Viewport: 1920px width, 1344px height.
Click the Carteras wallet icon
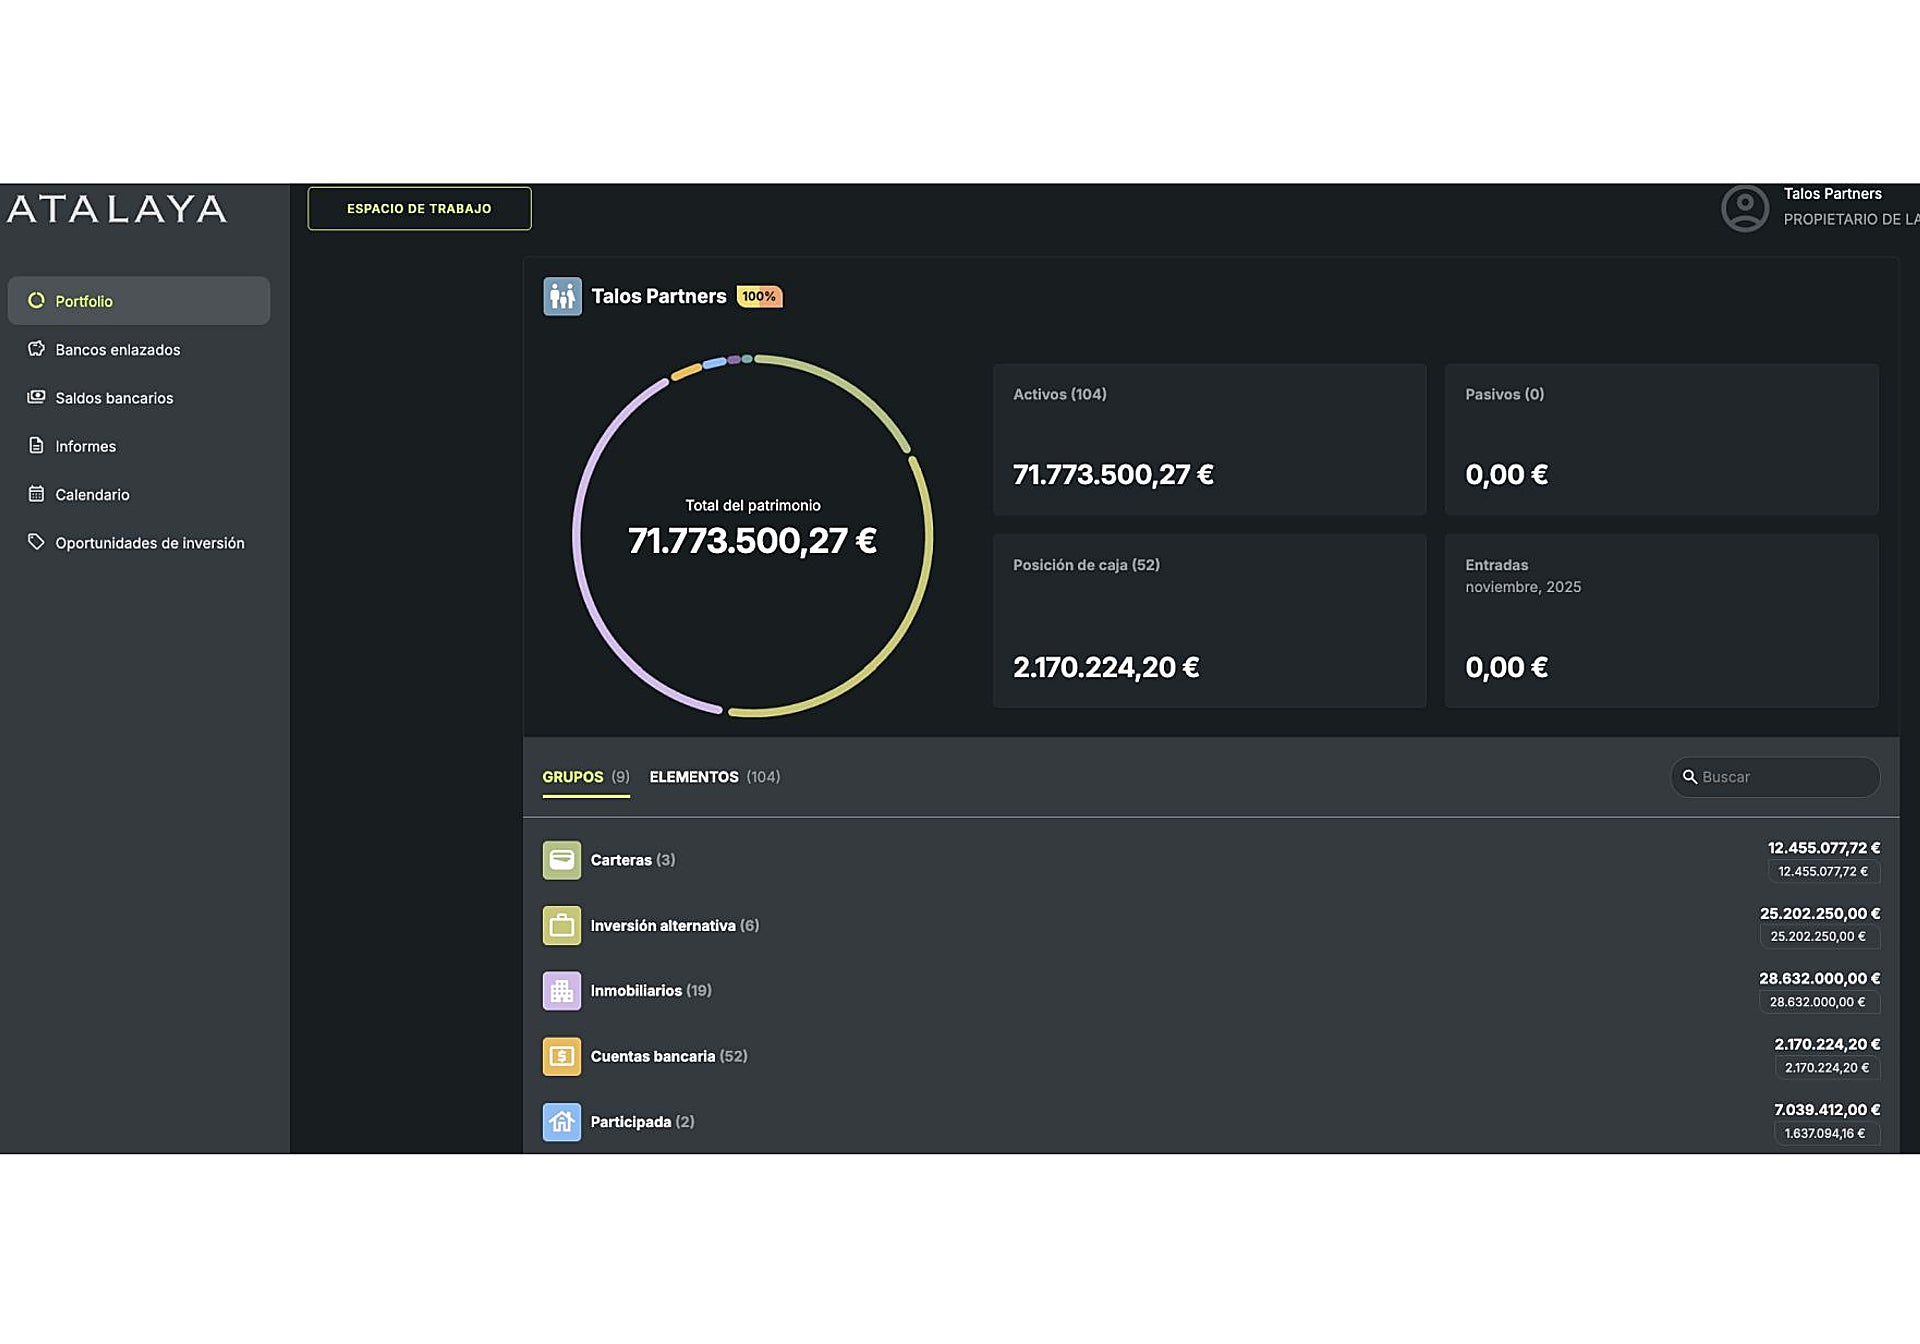click(561, 860)
